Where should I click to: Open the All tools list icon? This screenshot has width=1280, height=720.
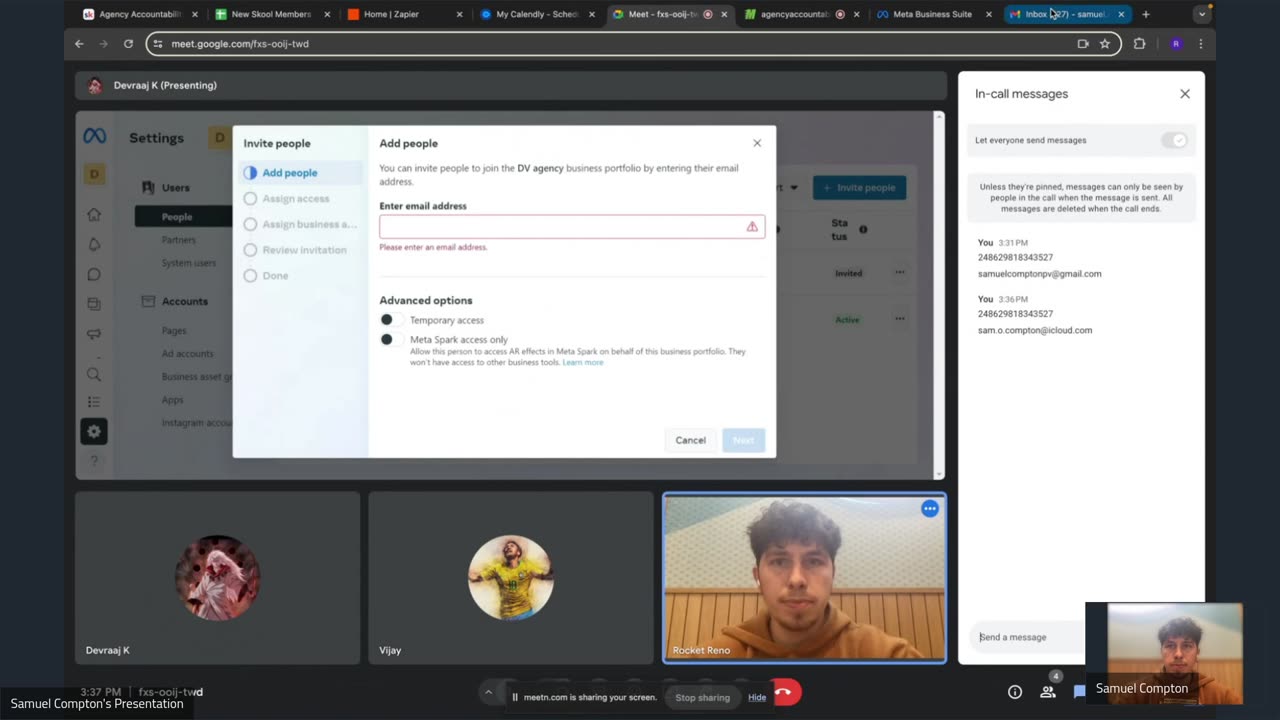[x=94, y=402]
